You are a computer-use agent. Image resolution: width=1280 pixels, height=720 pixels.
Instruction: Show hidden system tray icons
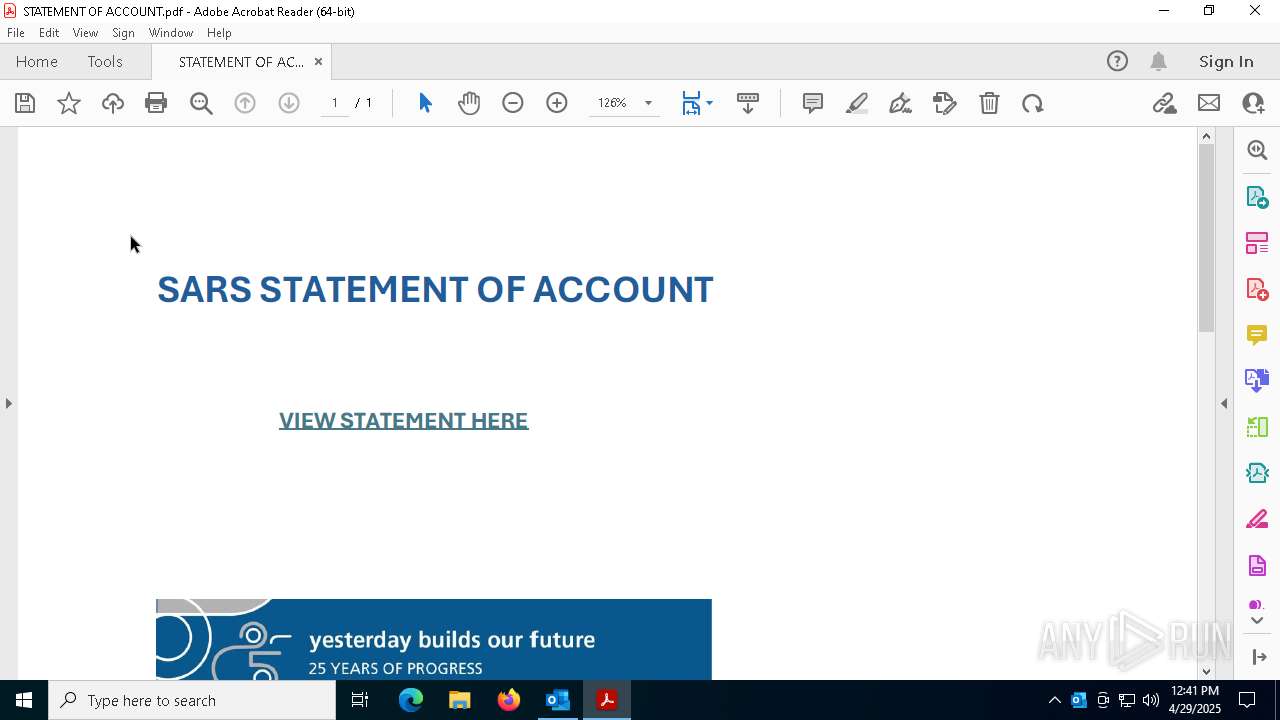tap(1054, 700)
